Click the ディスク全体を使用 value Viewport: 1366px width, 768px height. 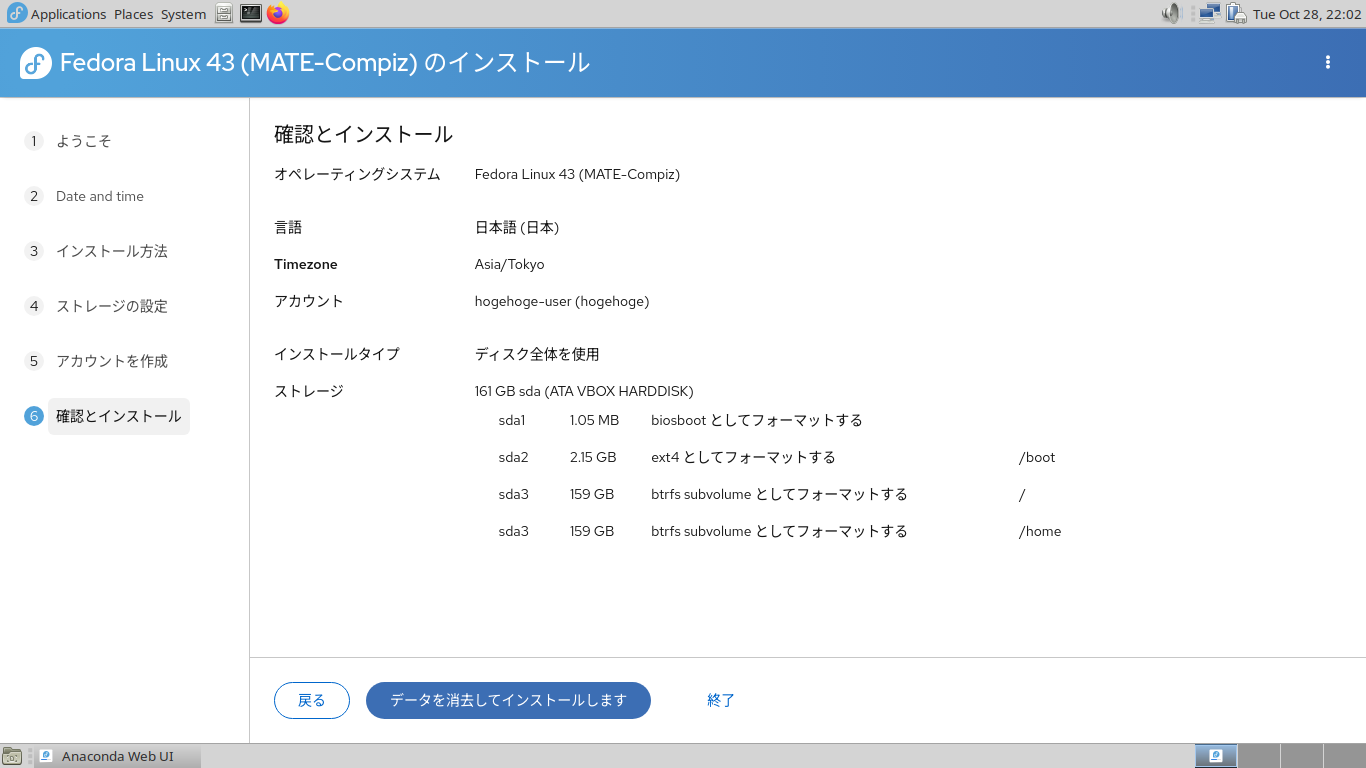click(x=537, y=354)
